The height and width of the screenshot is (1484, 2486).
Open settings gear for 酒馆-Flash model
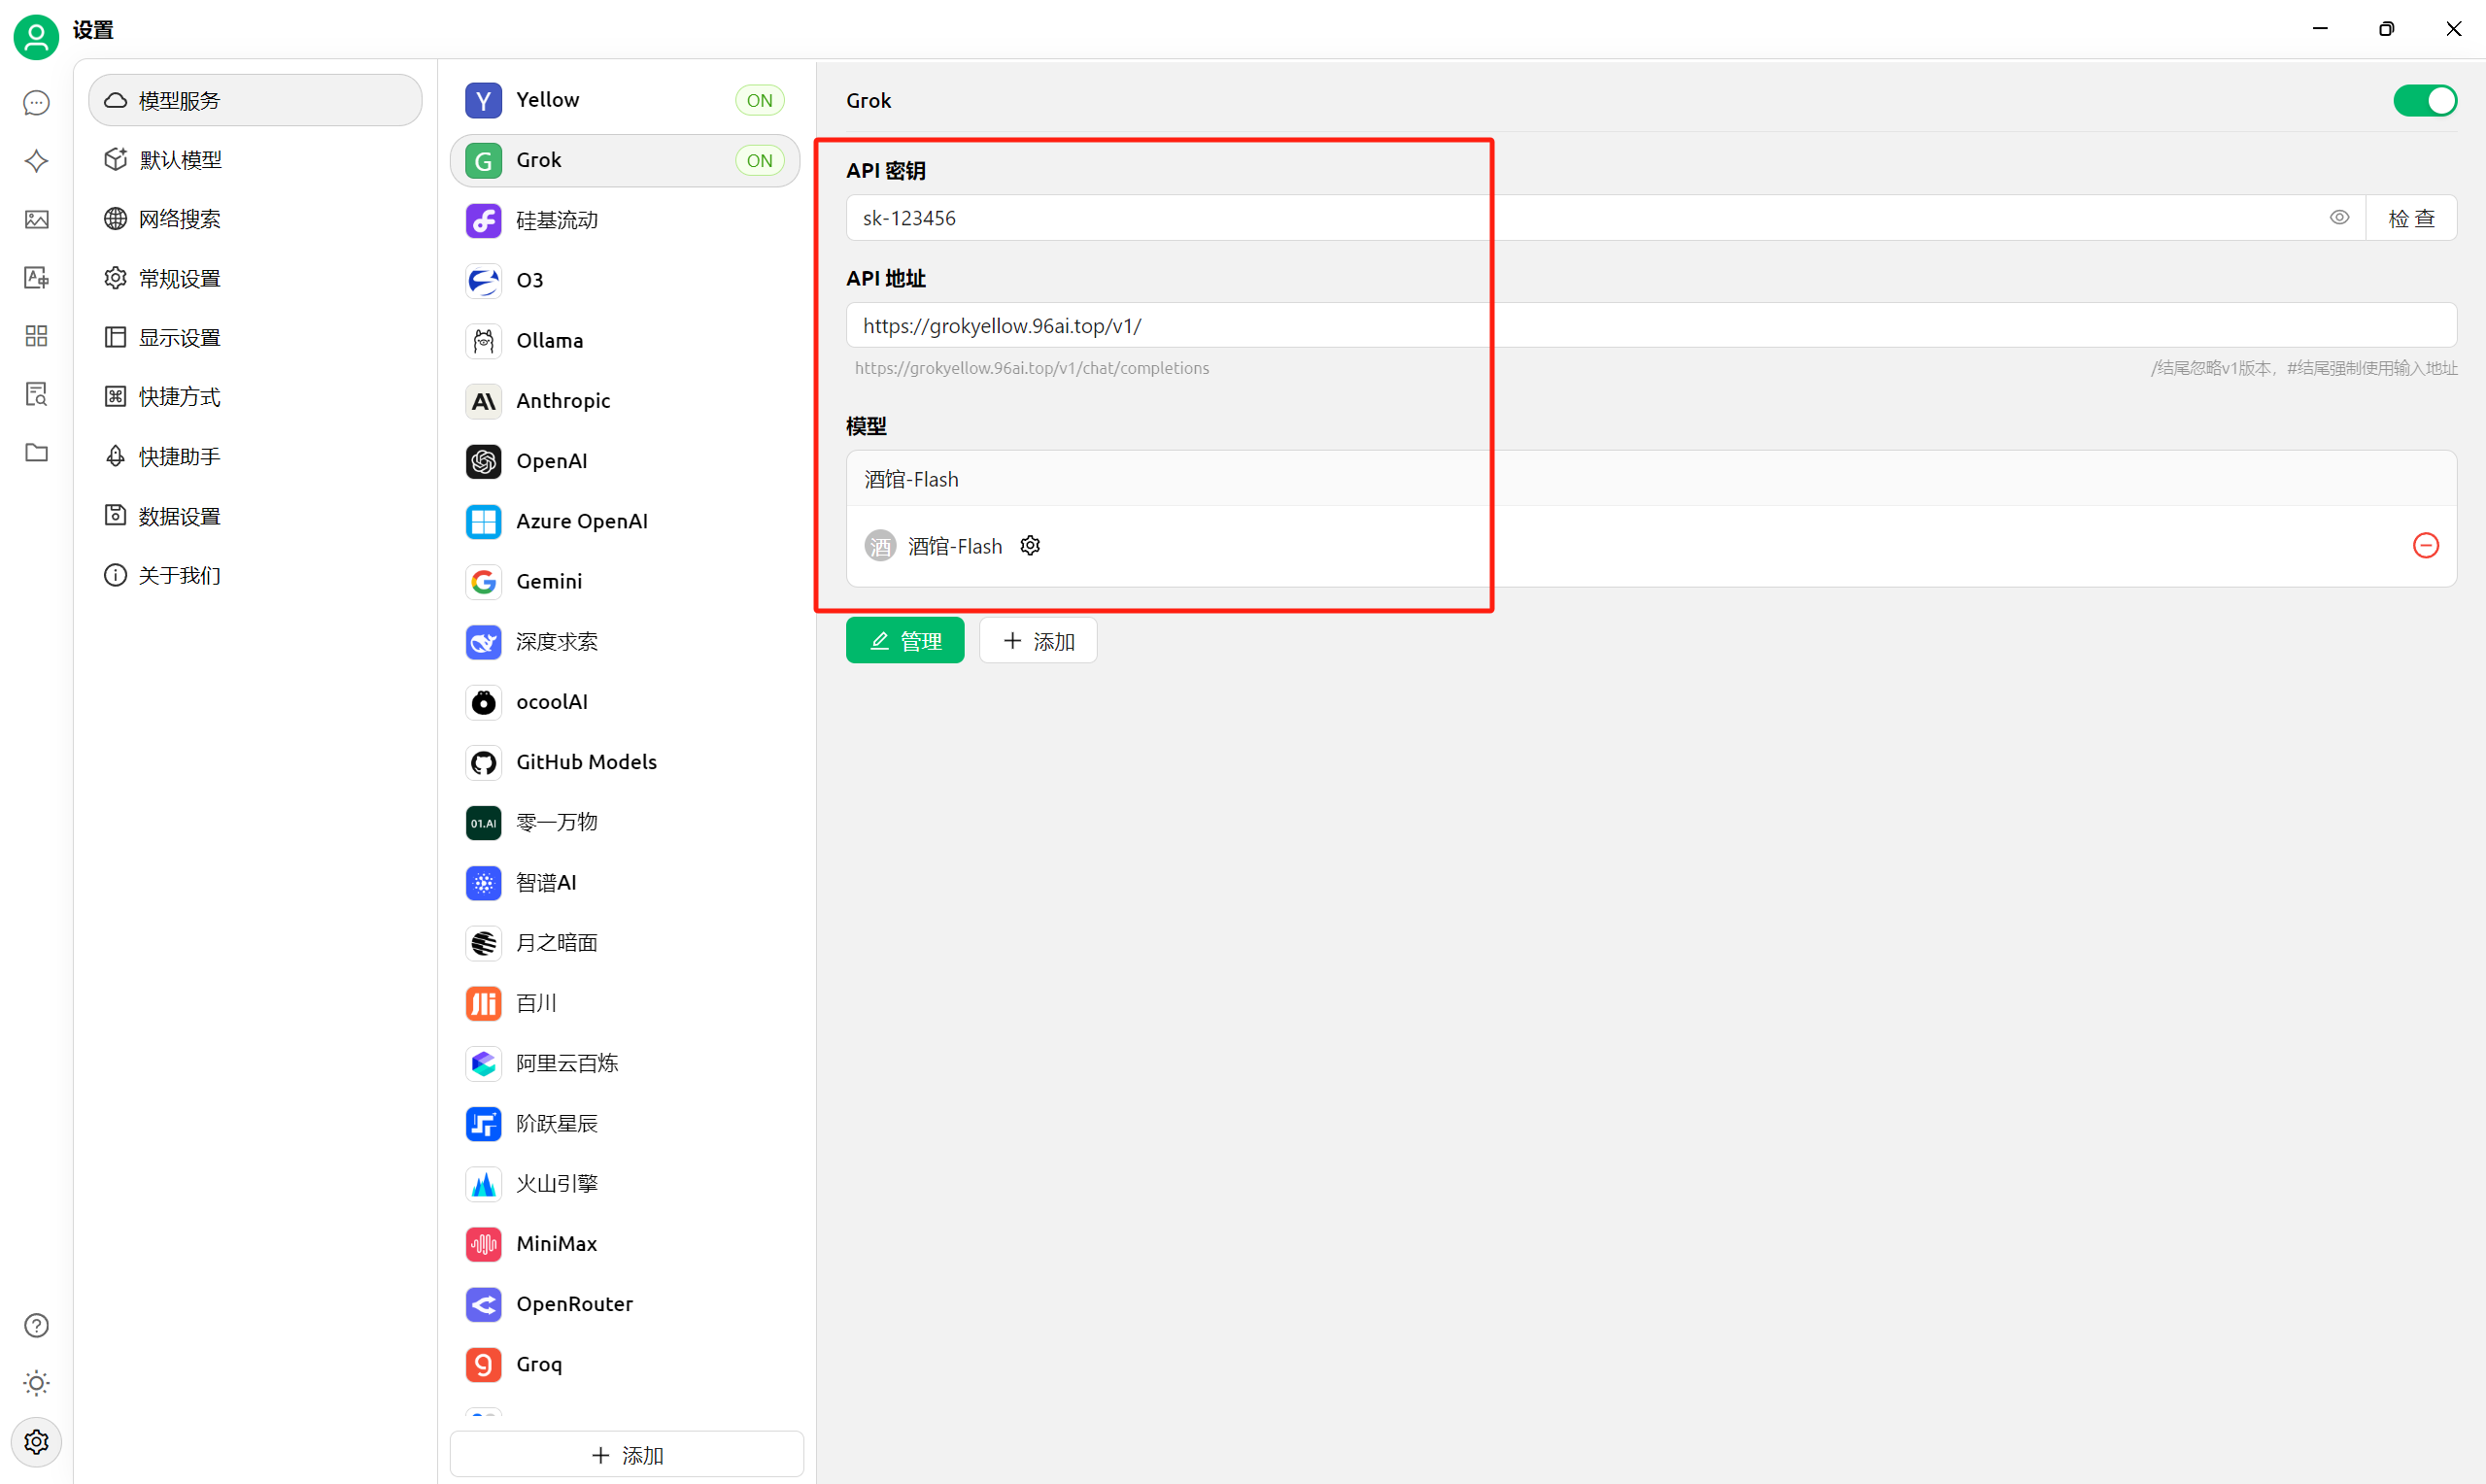[x=1030, y=545]
